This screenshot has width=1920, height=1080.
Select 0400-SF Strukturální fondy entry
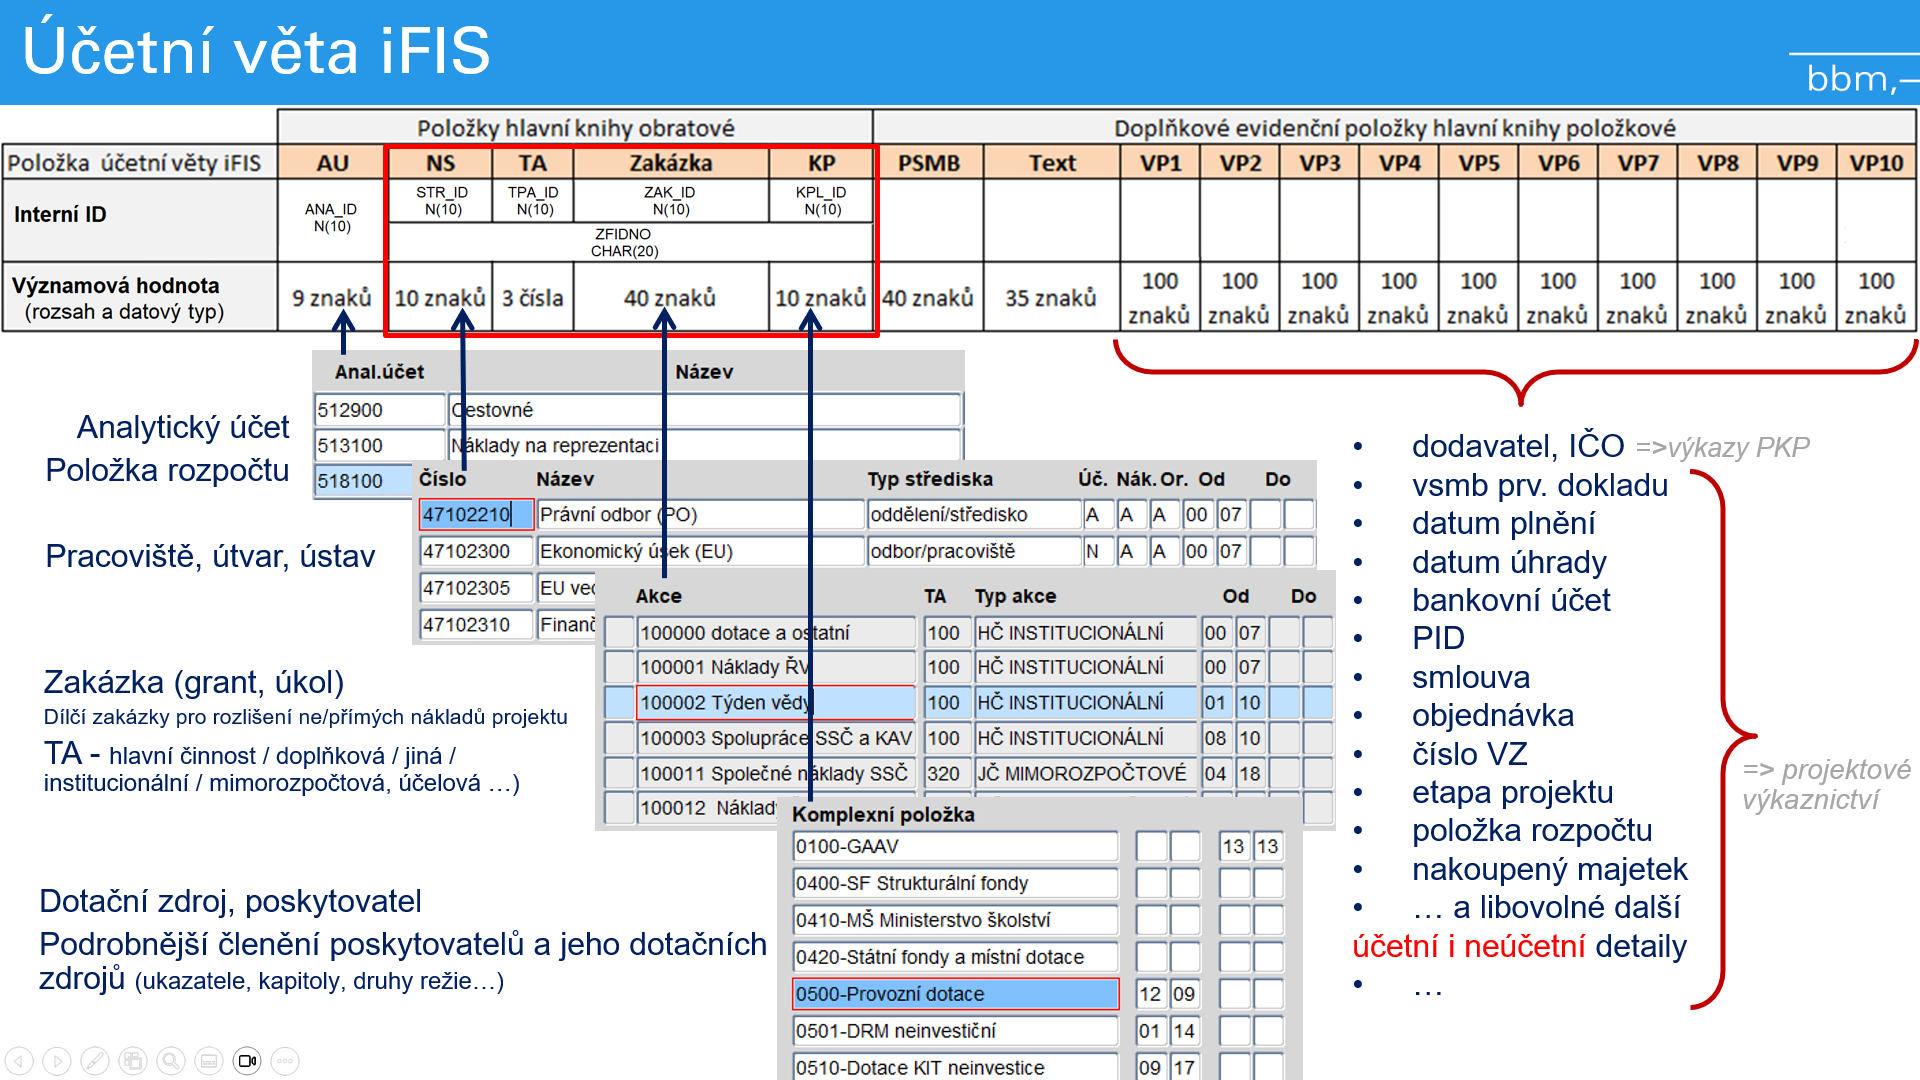tap(956, 883)
